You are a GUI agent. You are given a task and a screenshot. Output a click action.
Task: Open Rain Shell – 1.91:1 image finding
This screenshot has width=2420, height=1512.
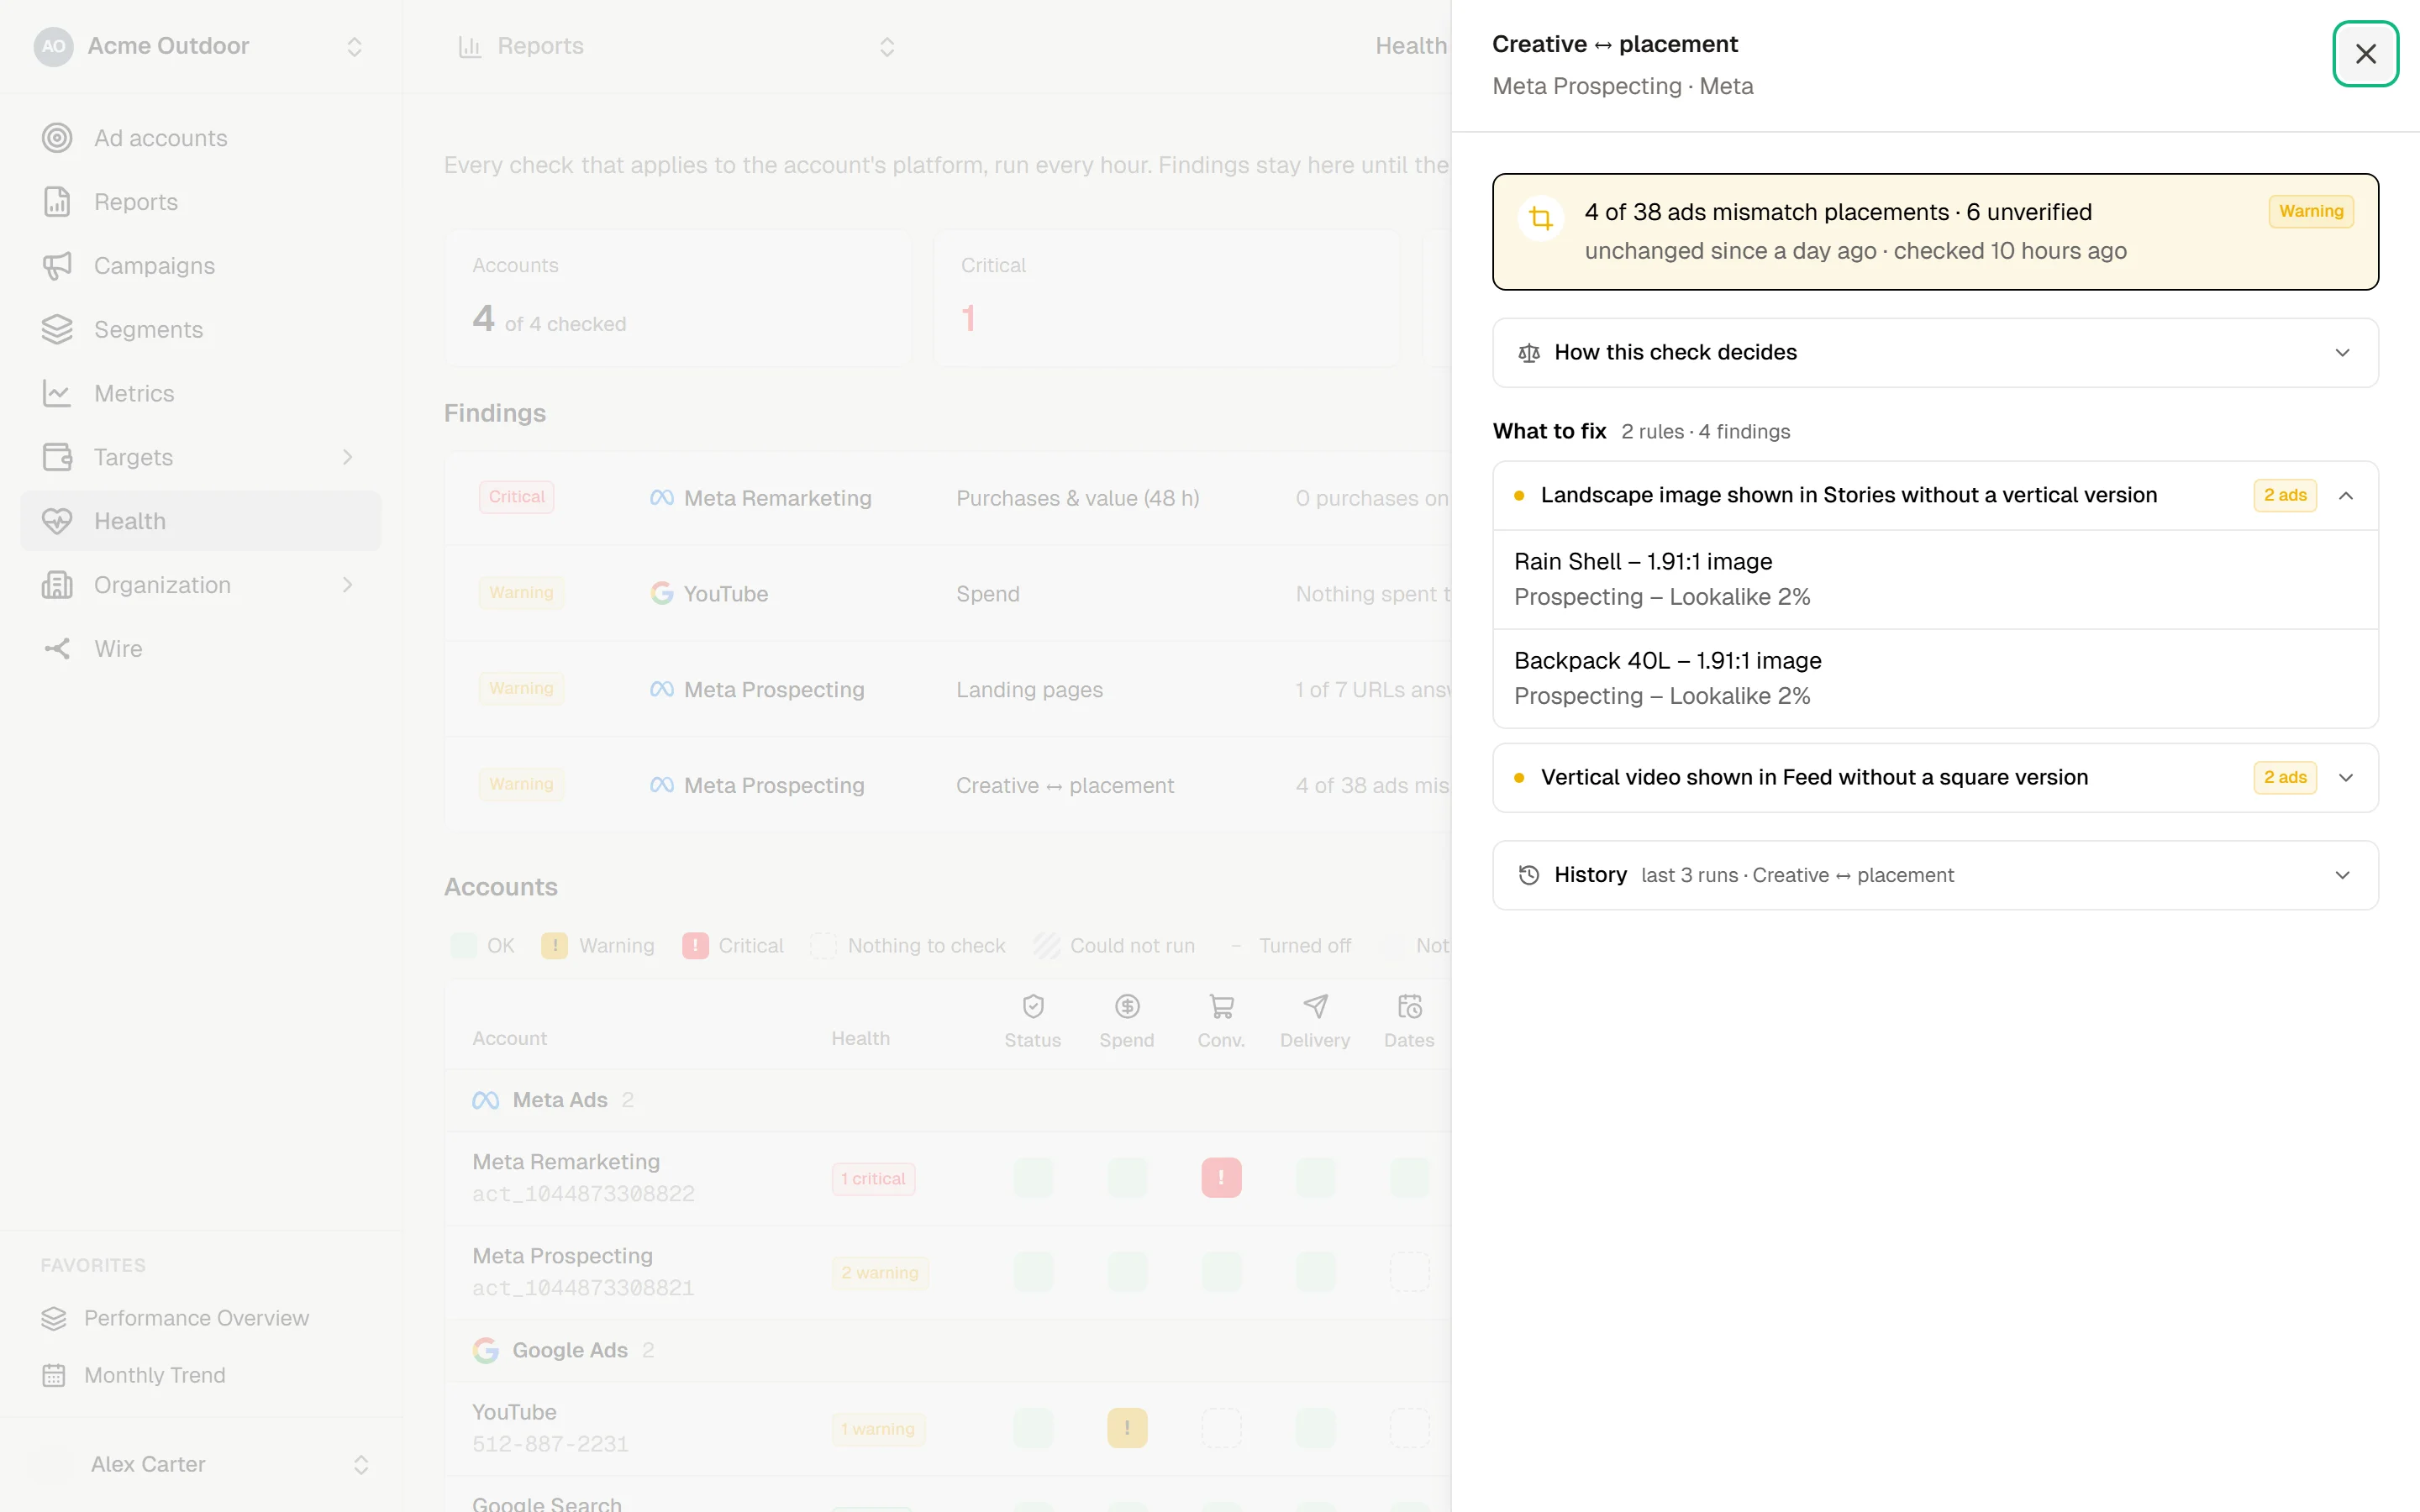coord(1935,579)
